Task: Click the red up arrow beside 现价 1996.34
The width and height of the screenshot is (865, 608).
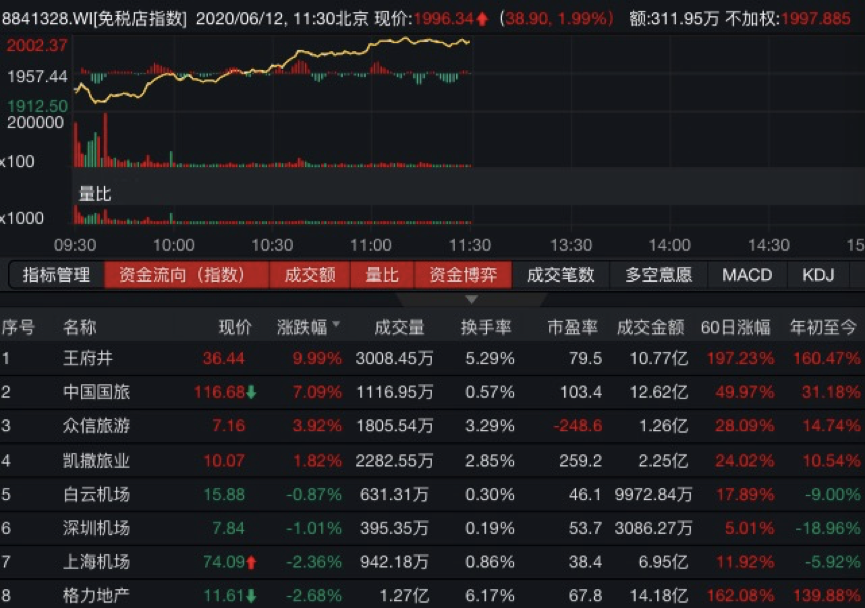Action: coord(482,19)
